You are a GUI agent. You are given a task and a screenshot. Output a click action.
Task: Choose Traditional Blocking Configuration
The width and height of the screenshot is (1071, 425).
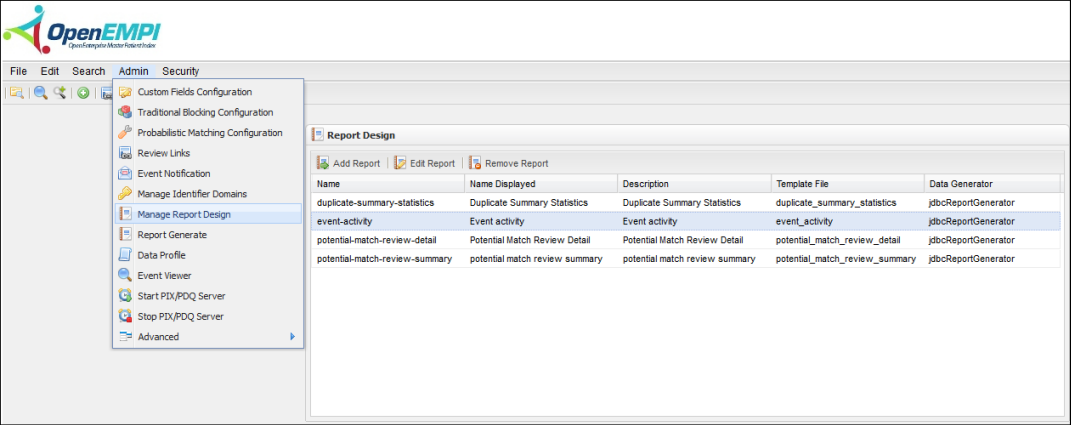click(208, 112)
